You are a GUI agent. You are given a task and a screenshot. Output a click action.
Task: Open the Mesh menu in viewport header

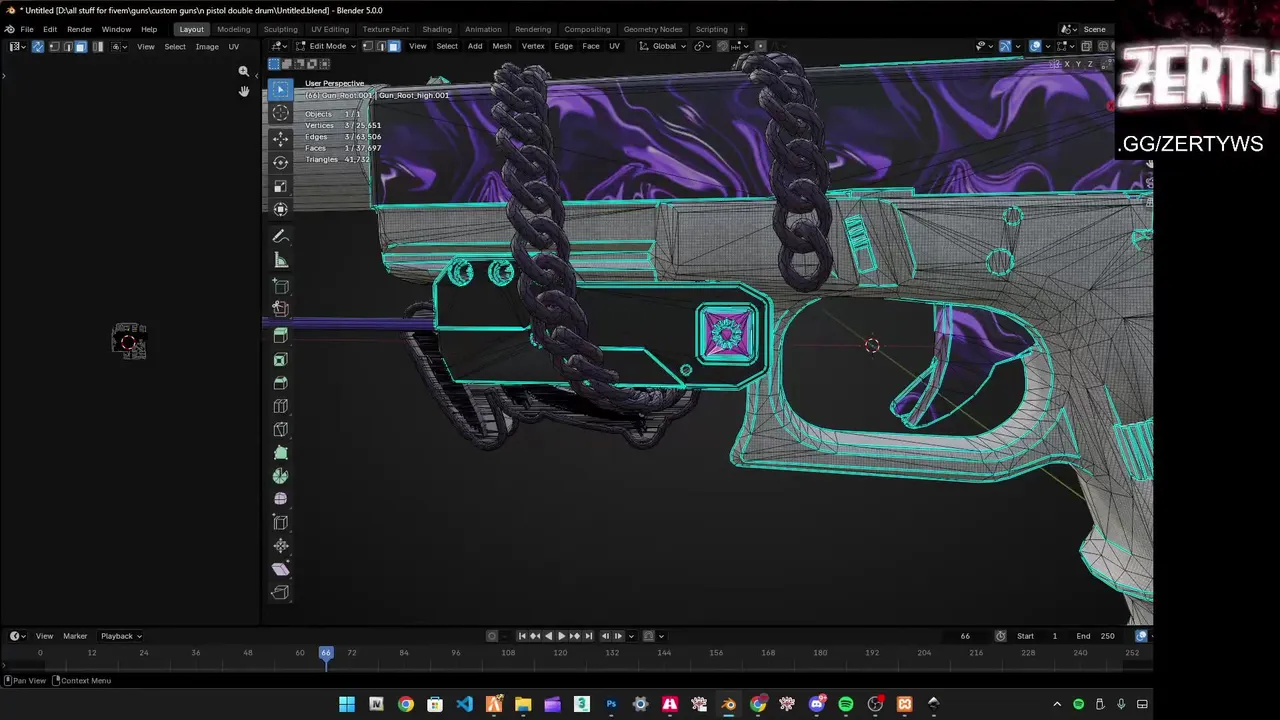[x=502, y=46]
